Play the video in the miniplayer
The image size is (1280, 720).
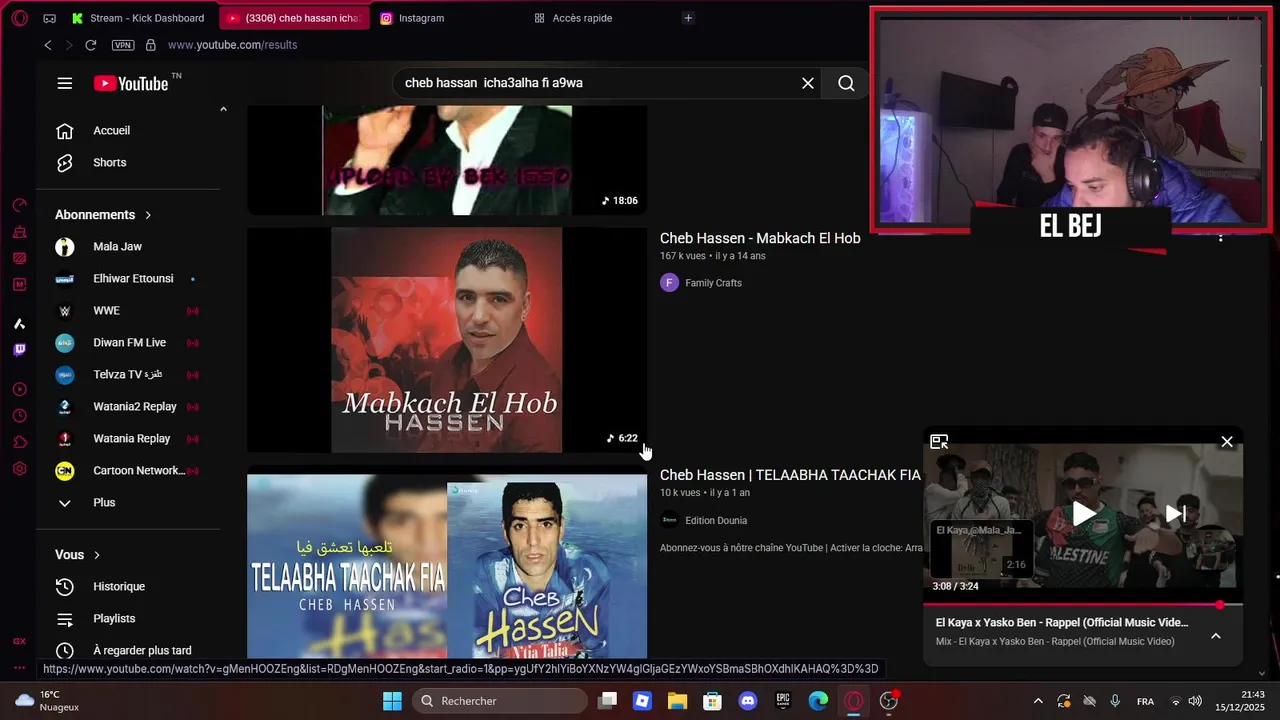click(x=1083, y=514)
